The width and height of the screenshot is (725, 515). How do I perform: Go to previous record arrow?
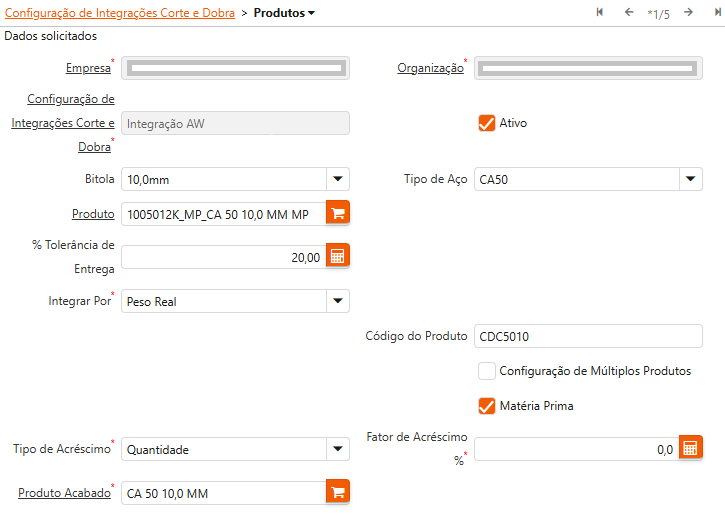pyautogui.click(x=629, y=12)
